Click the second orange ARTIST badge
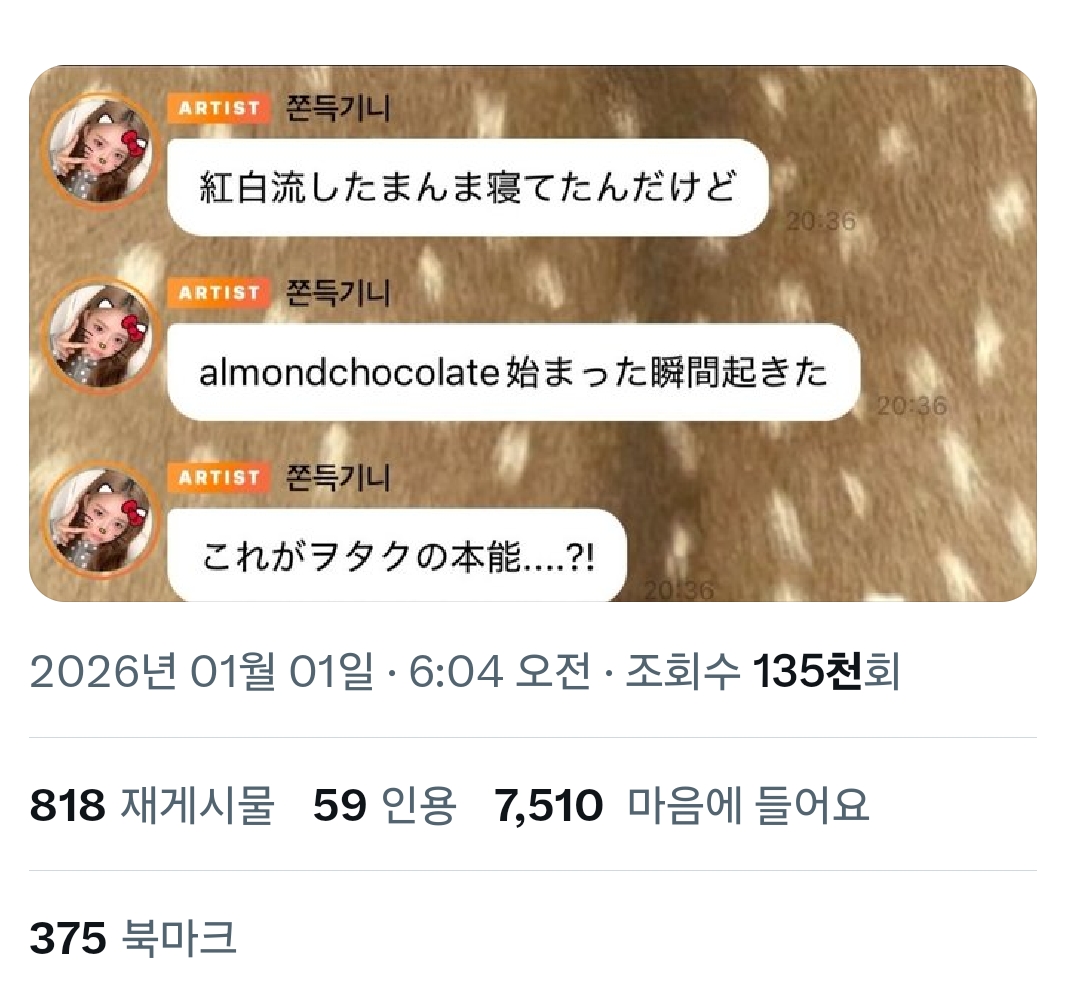Image resolution: width=1073 pixels, height=988 pixels. (220, 293)
